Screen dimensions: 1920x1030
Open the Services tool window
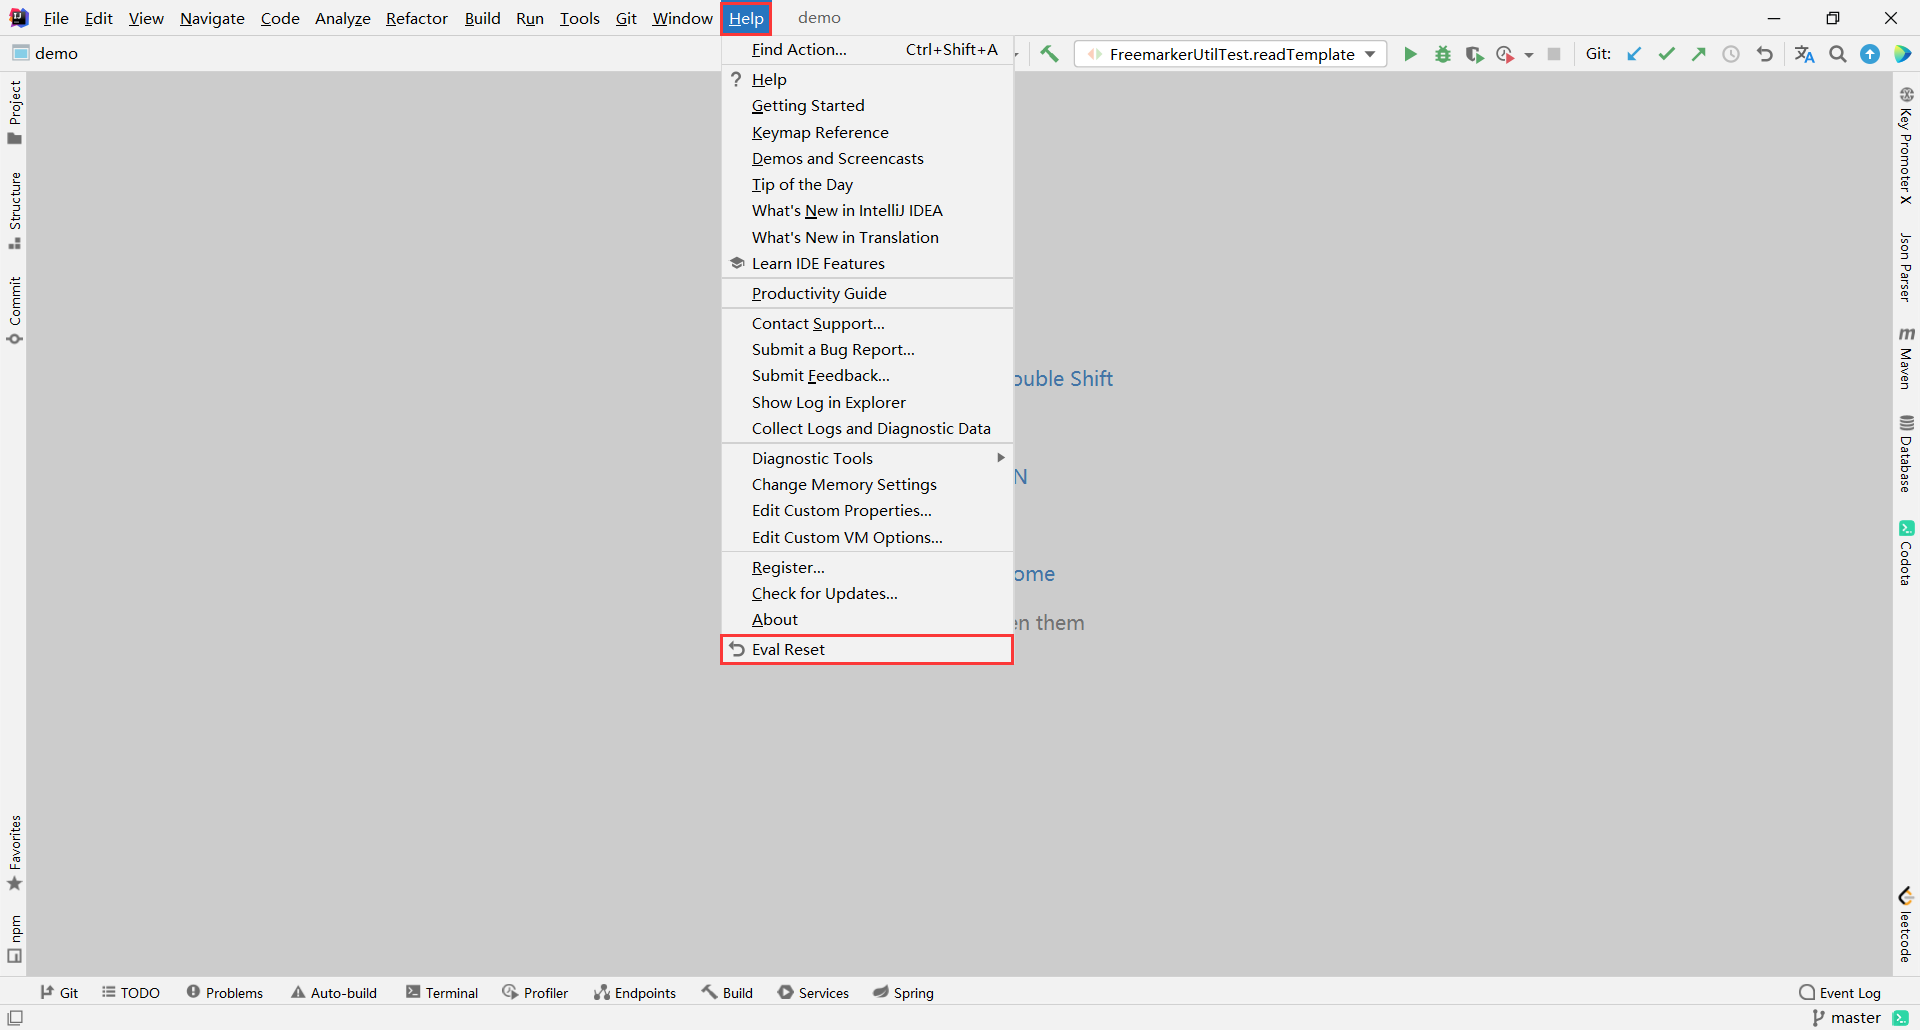814,992
